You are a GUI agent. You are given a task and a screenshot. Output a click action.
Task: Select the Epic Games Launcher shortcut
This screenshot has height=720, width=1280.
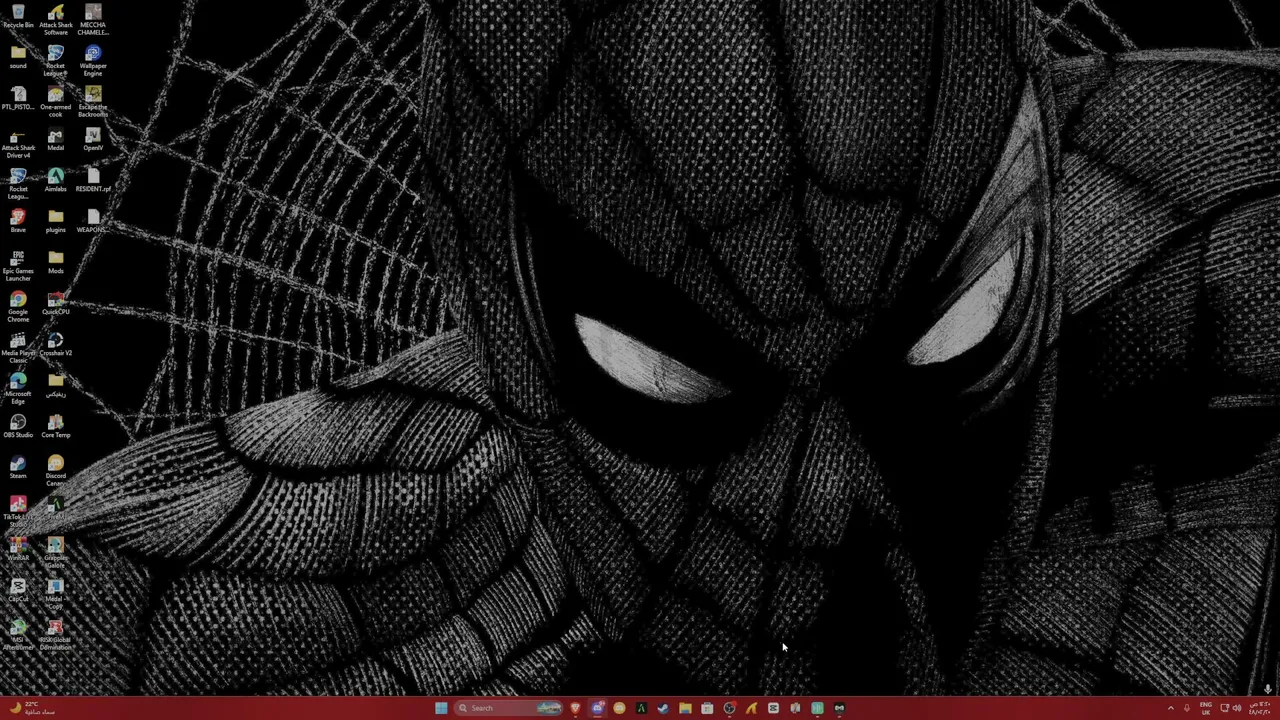click(x=18, y=266)
